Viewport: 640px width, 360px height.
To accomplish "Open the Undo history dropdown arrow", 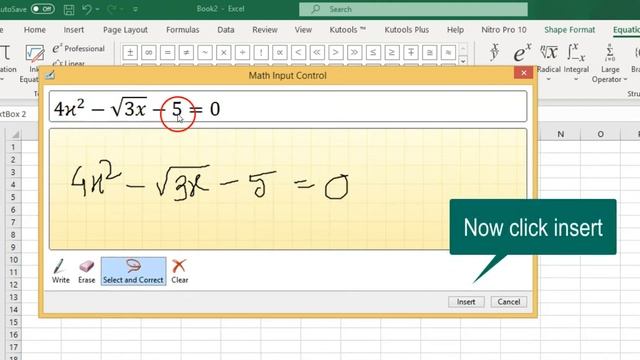I will tap(97, 9).
